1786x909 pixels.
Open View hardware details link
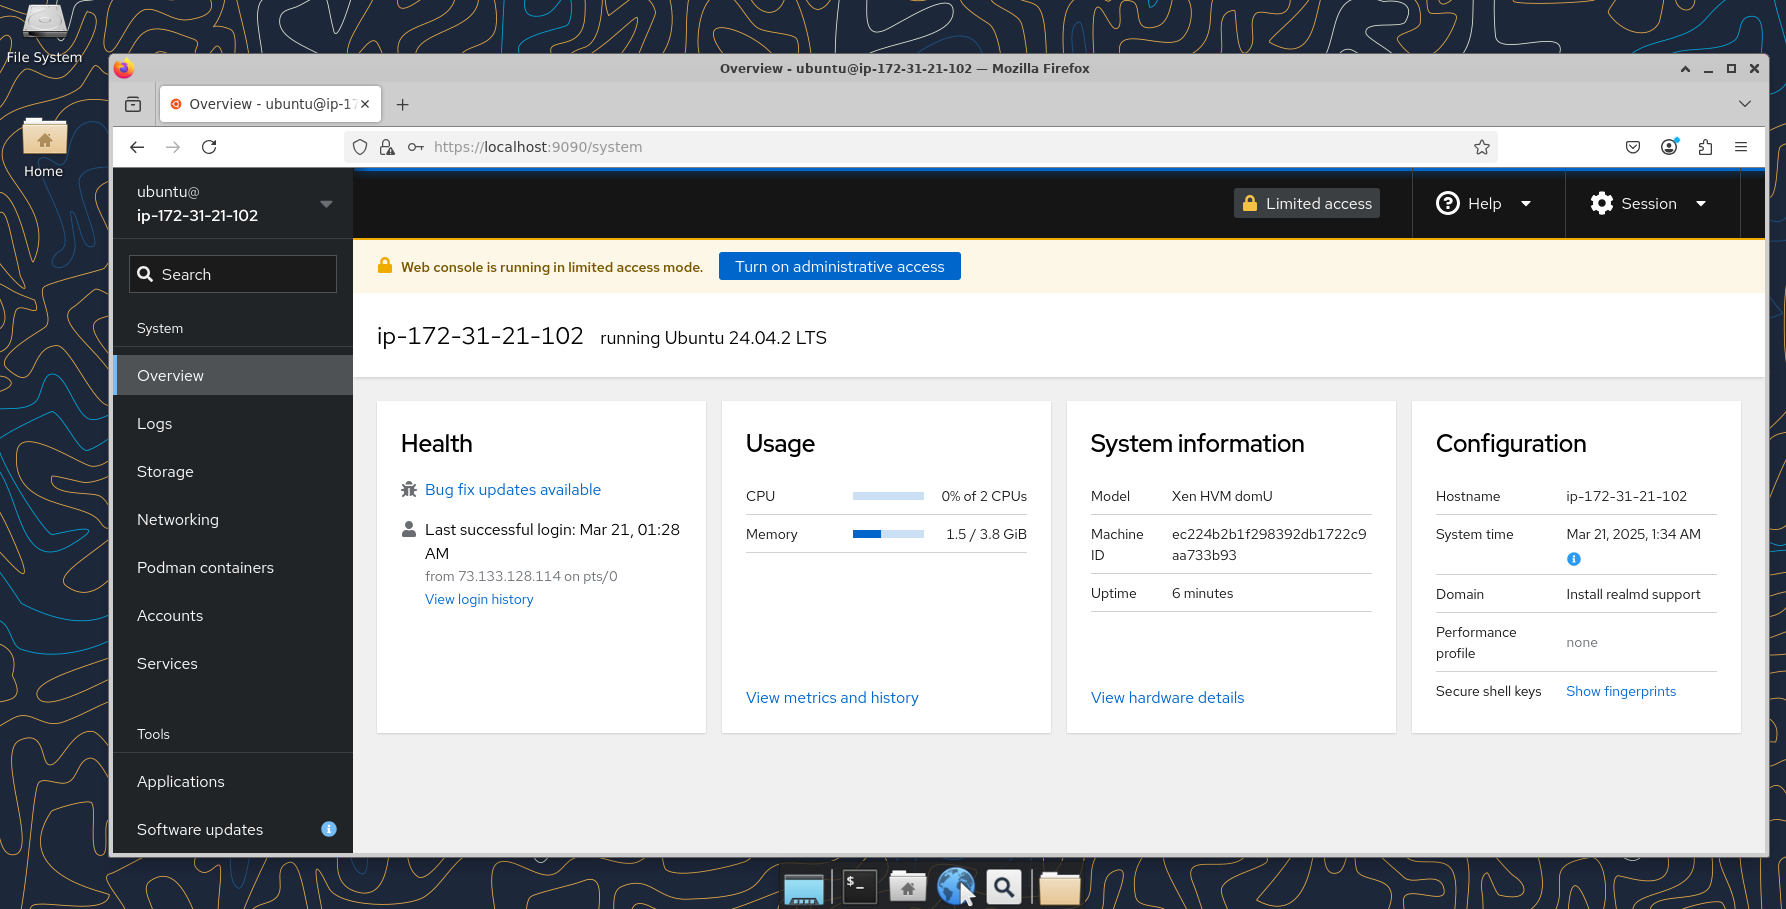1168,698
